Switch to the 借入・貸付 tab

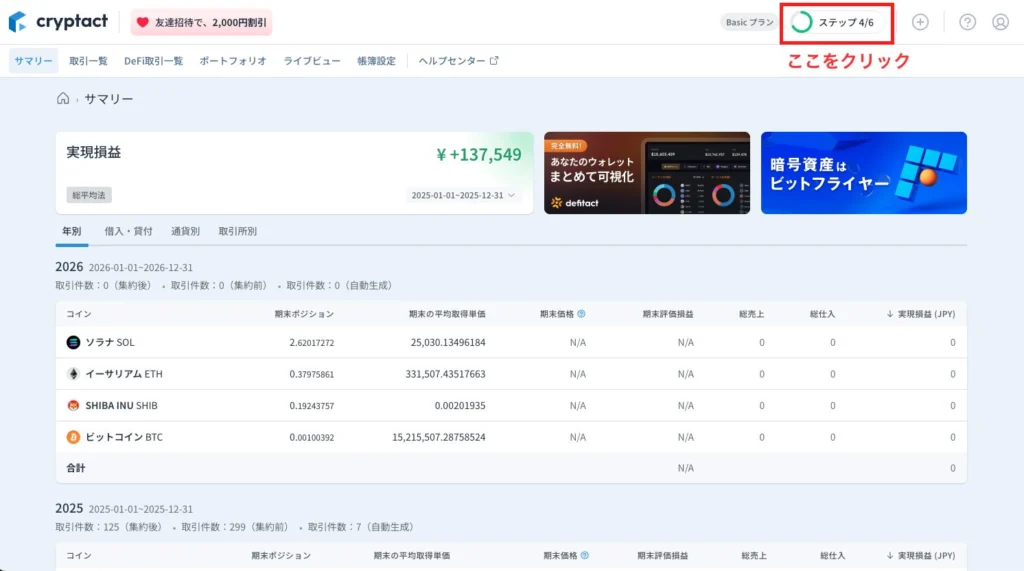(128, 231)
